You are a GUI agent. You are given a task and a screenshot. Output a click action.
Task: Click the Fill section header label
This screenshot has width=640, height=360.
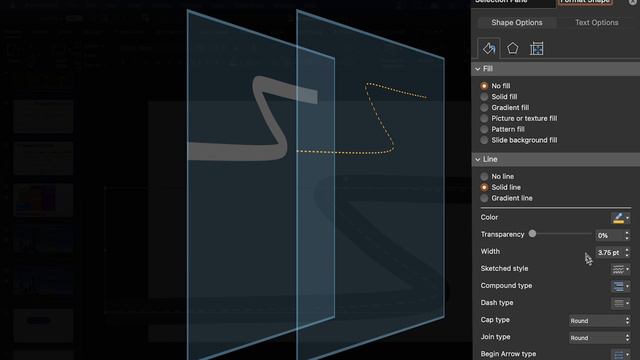488,69
